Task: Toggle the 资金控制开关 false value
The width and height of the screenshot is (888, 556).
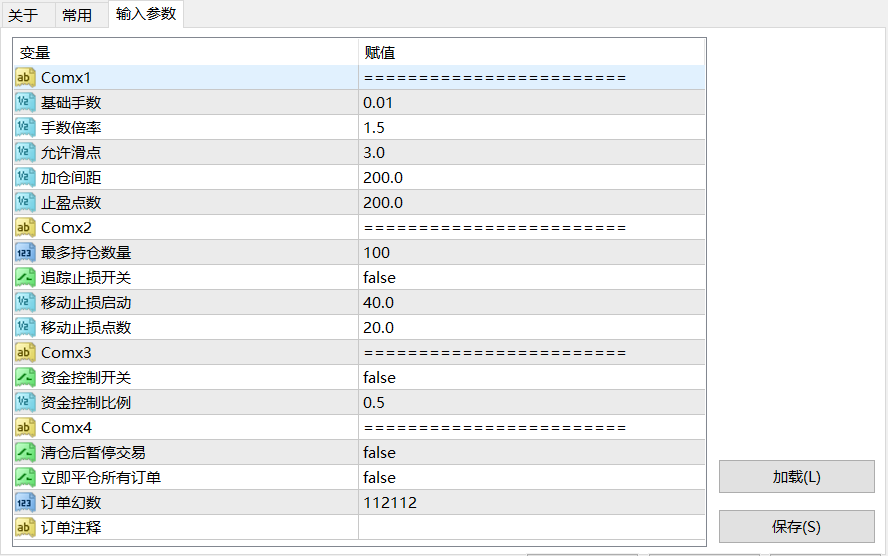Action: pyautogui.click(x=380, y=378)
